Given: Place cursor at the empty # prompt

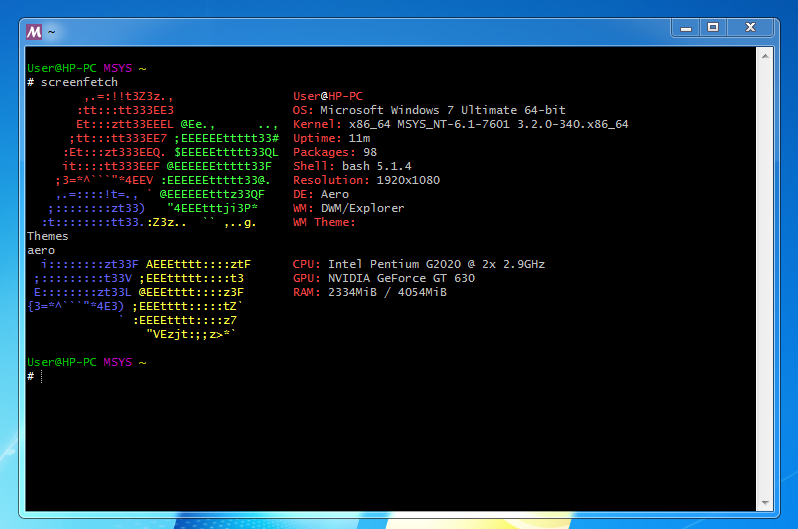Looking at the screenshot, I should pyautogui.click(x=42, y=377).
